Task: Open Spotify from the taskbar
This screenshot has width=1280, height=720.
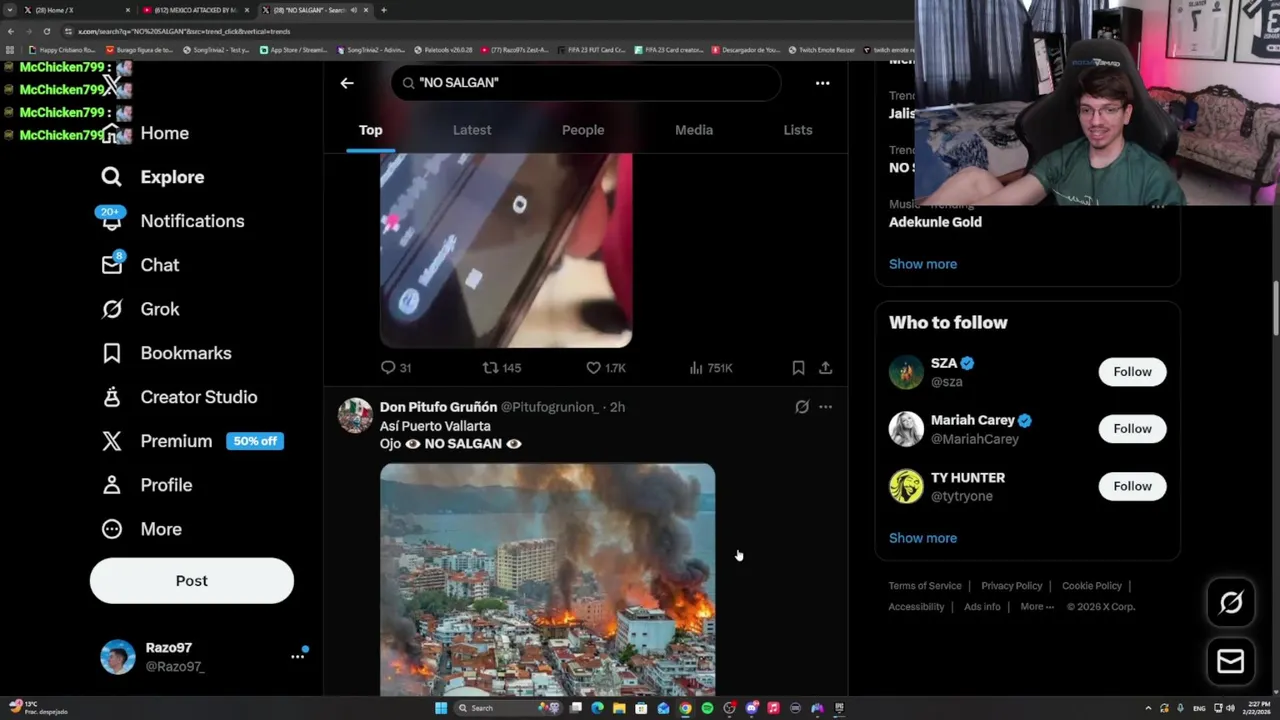Action: click(x=707, y=708)
